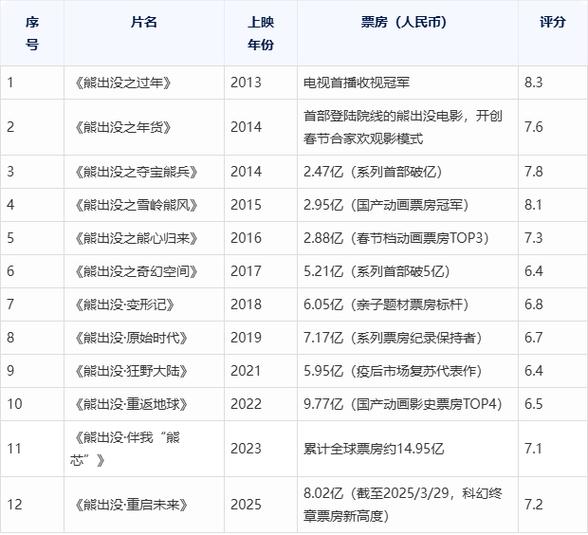This screenshot has width=588, height=535.
Task: Select the title 《熊出没之雪岭熊风》
Action: click(x=136, y=205)
